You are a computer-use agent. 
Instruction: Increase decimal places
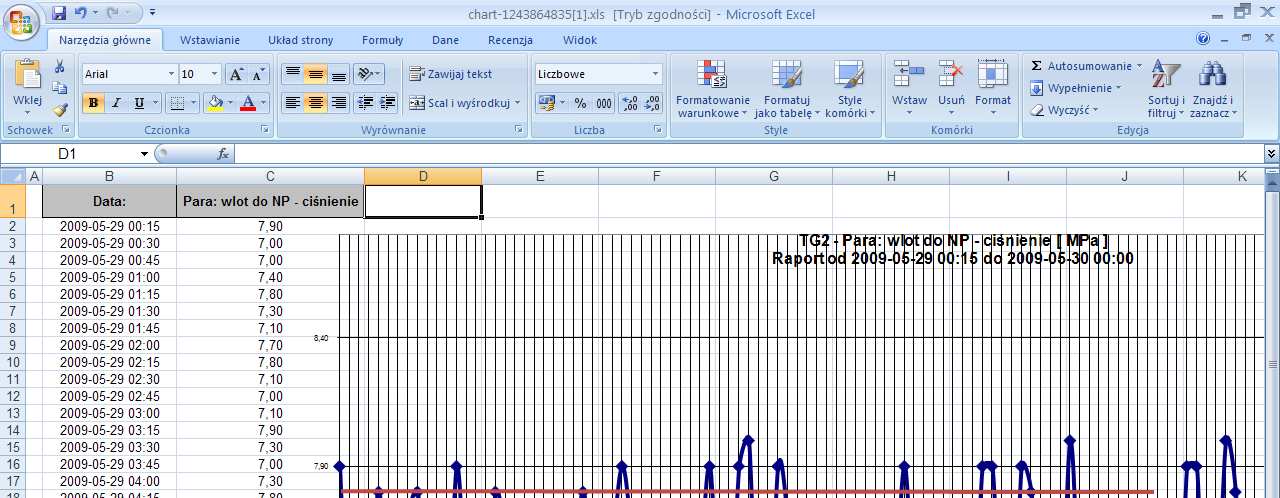point(630,103)
